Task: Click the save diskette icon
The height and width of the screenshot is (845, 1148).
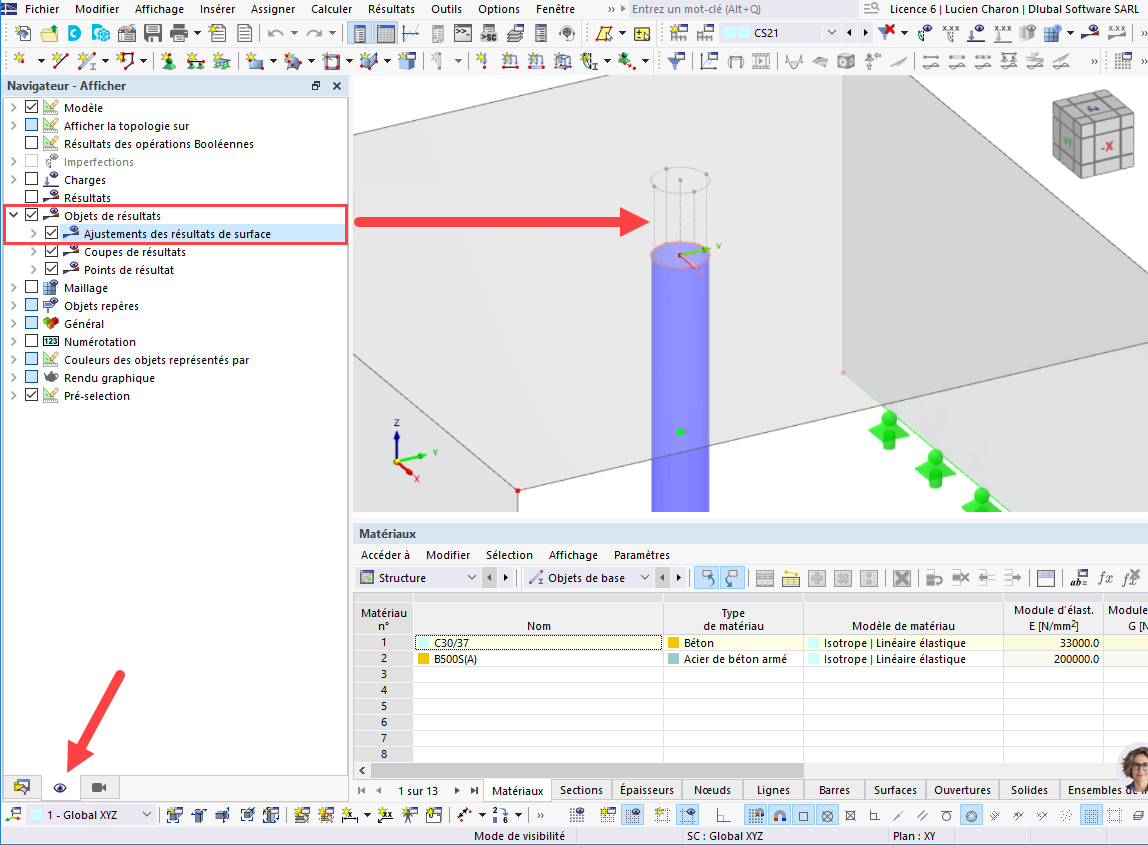Action: point(153,34)
